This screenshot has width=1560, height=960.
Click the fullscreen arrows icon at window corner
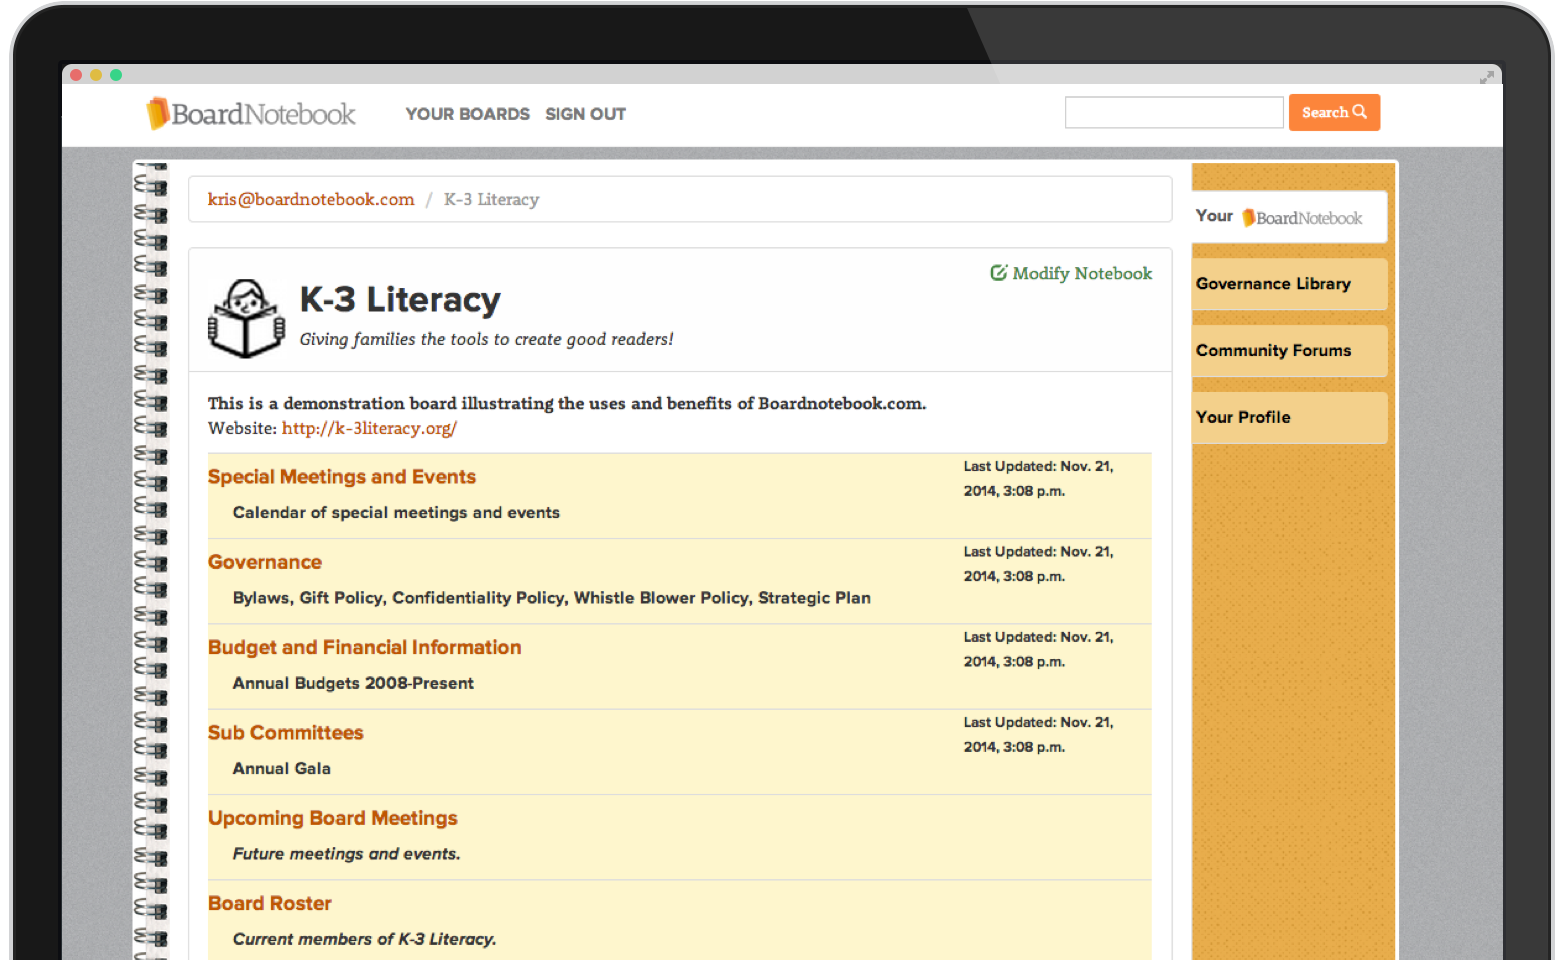coord(1487,76)
